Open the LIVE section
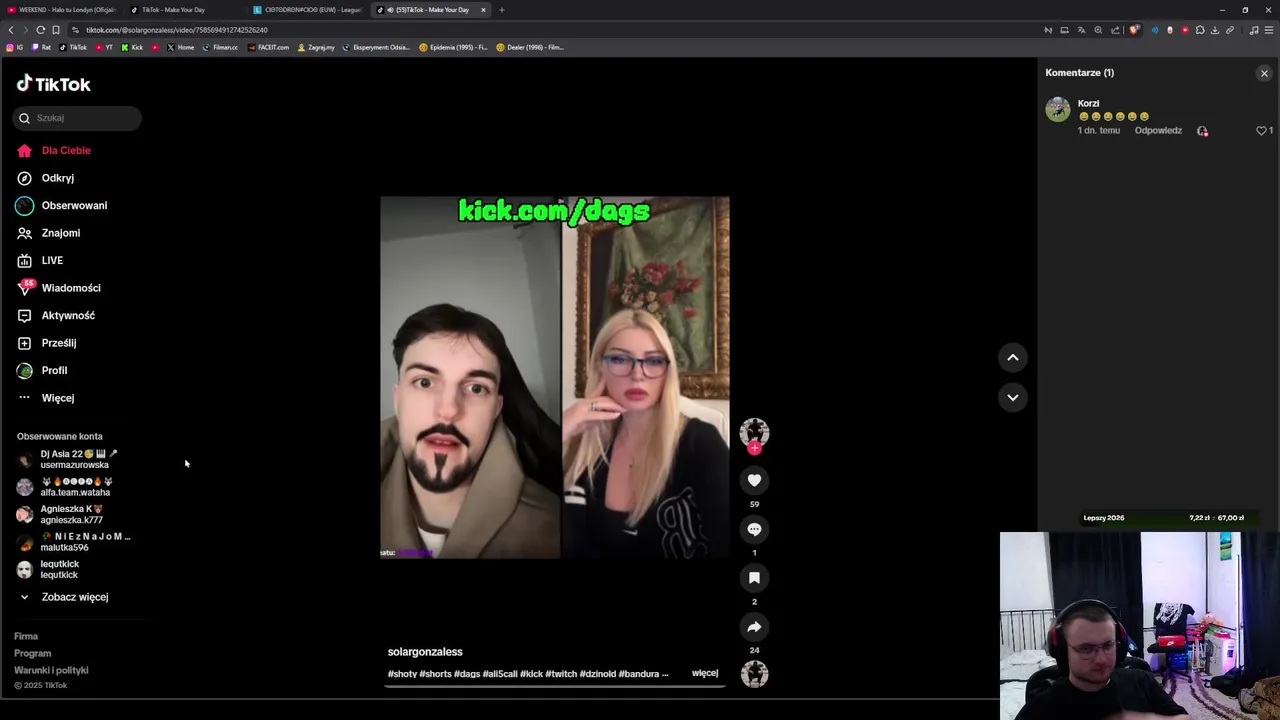The height and width of the screenshot is (720, 1280). 40,260
